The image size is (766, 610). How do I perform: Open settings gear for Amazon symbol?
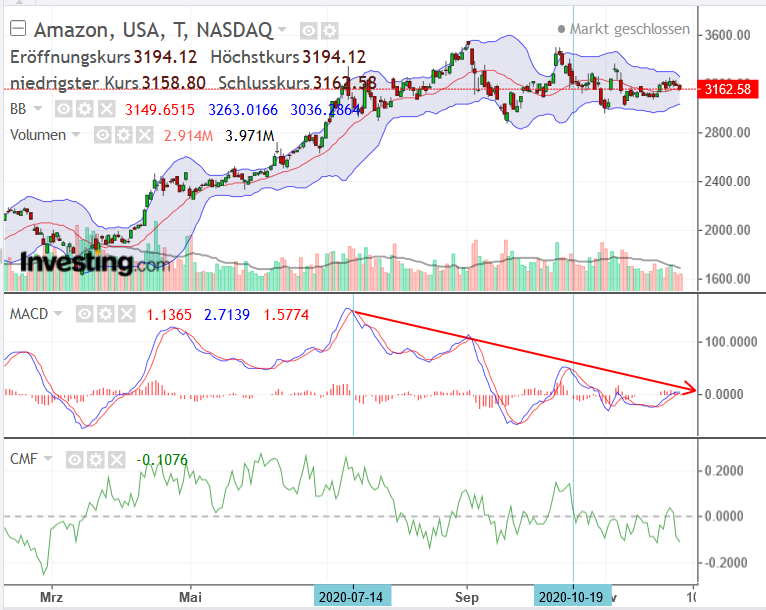pos(330,31)
